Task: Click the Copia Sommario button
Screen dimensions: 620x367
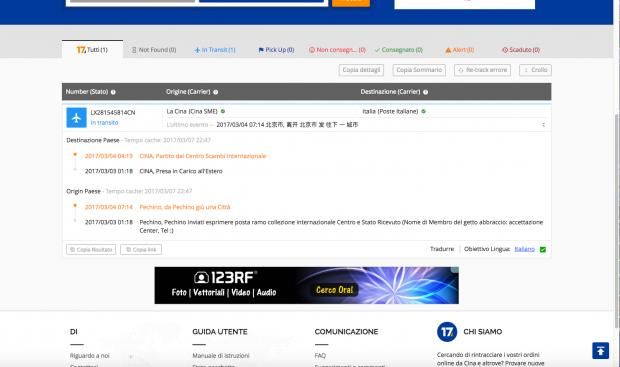Action: [x=419, y=70]
